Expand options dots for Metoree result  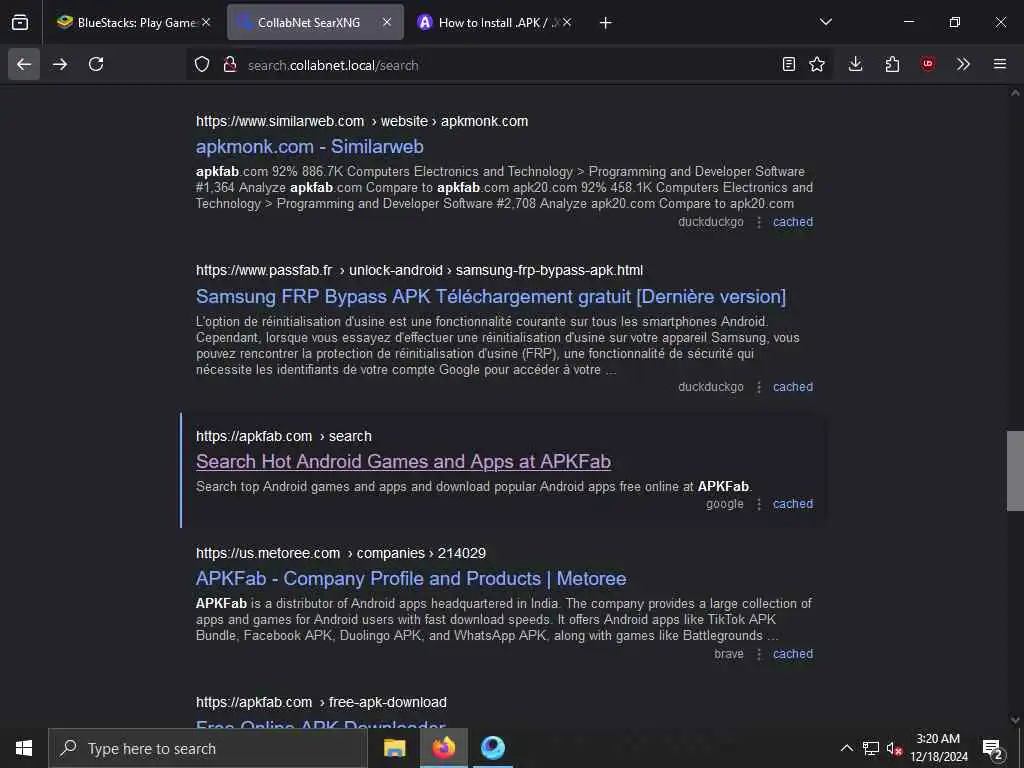(758, 654)
